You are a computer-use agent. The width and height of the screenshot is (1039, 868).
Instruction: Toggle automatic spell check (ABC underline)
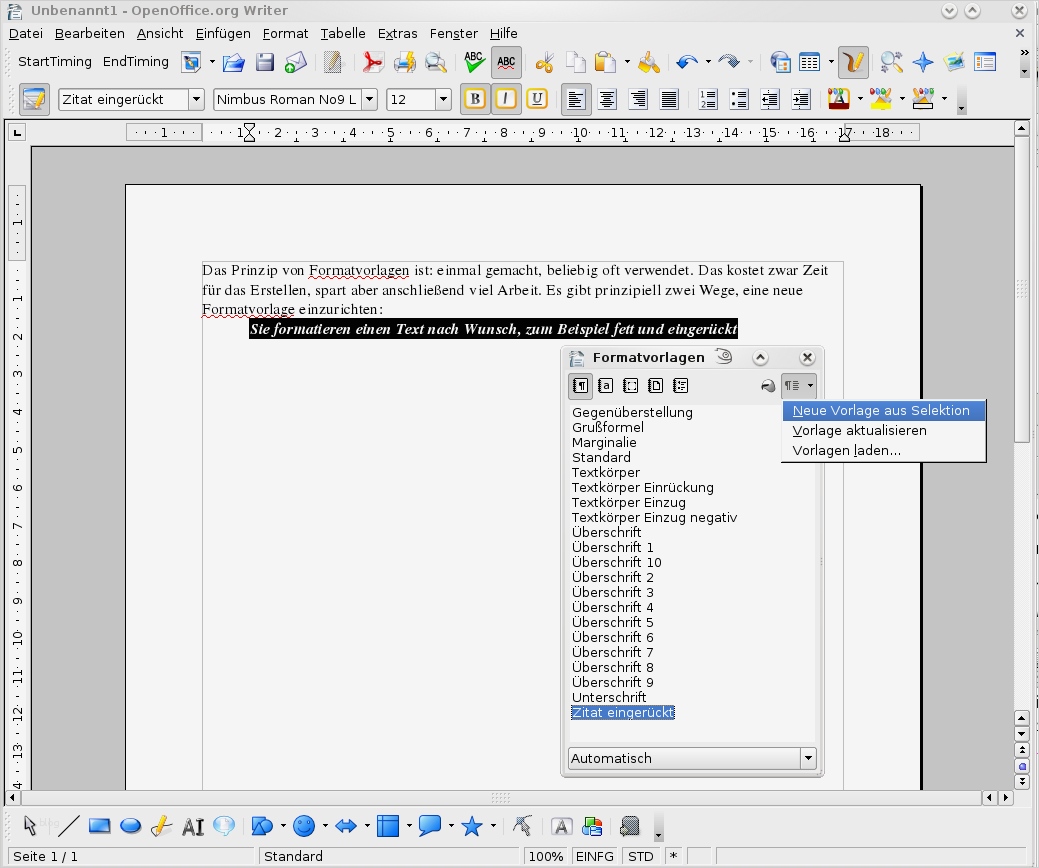(506, 62)
